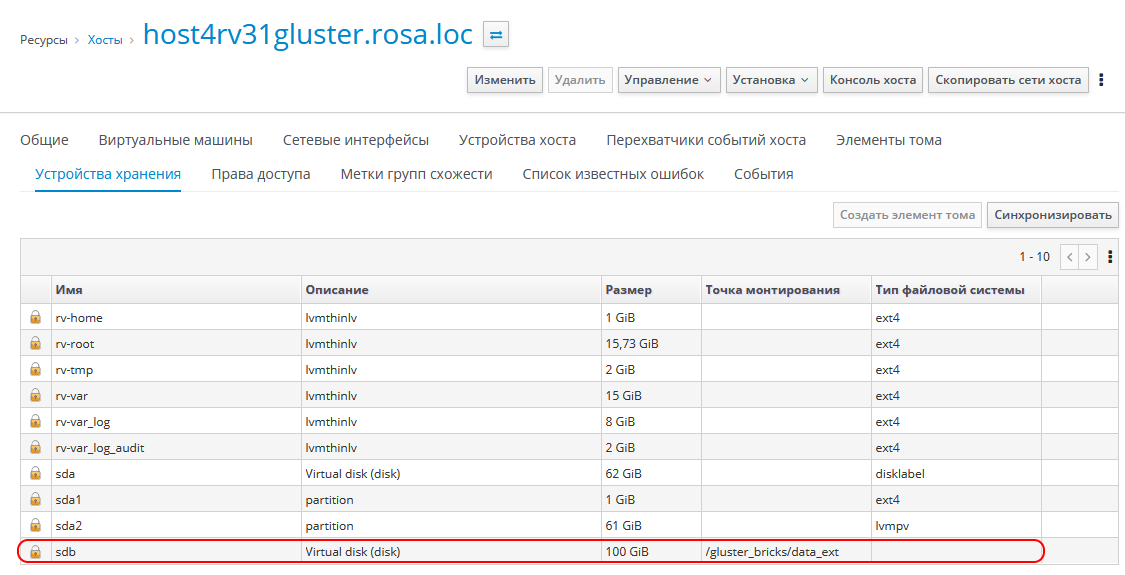This screenshot has height=575, width=1125.
Task: Click the Изменить button
Action: (505, 80)
